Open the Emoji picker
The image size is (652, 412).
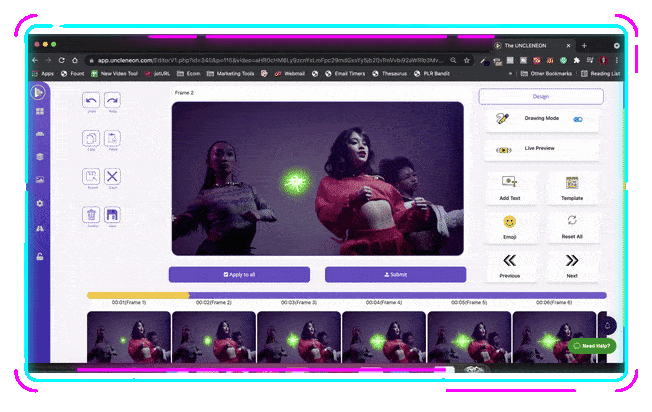[510, 227]
